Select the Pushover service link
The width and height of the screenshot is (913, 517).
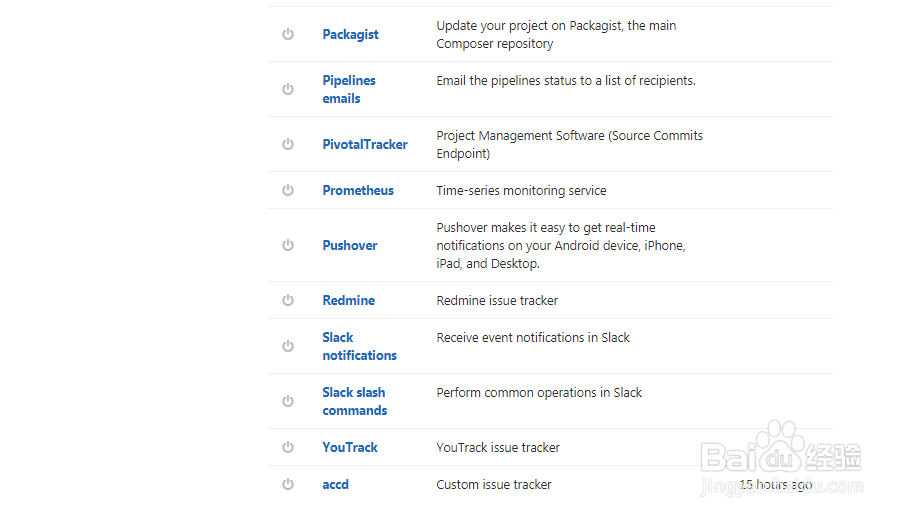click(350, 245)
